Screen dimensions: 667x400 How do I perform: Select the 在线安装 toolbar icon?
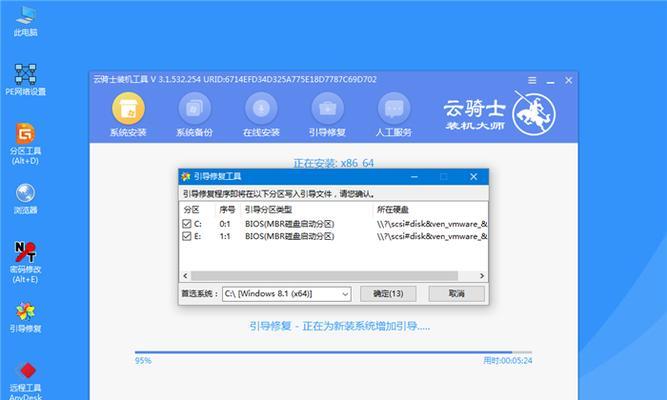261,115
